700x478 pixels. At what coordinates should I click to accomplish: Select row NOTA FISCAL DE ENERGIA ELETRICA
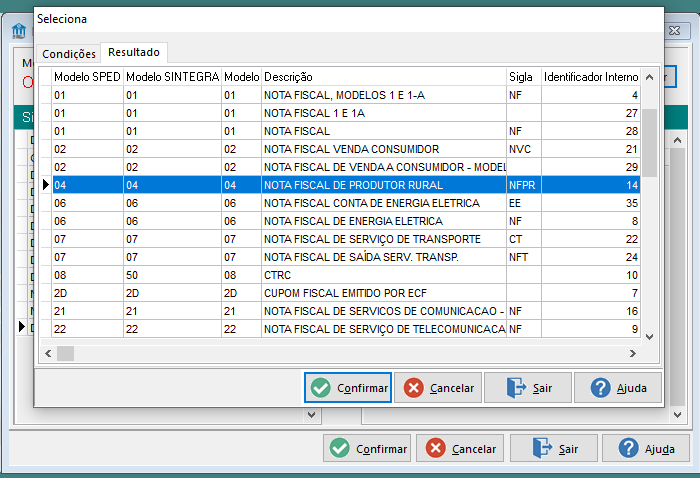(346, 221)
